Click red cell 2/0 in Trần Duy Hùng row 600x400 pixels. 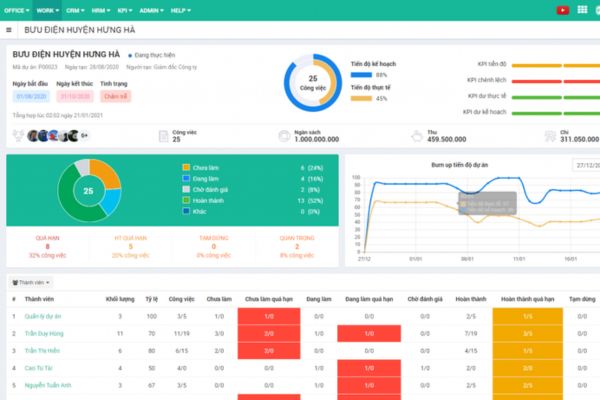269,333
